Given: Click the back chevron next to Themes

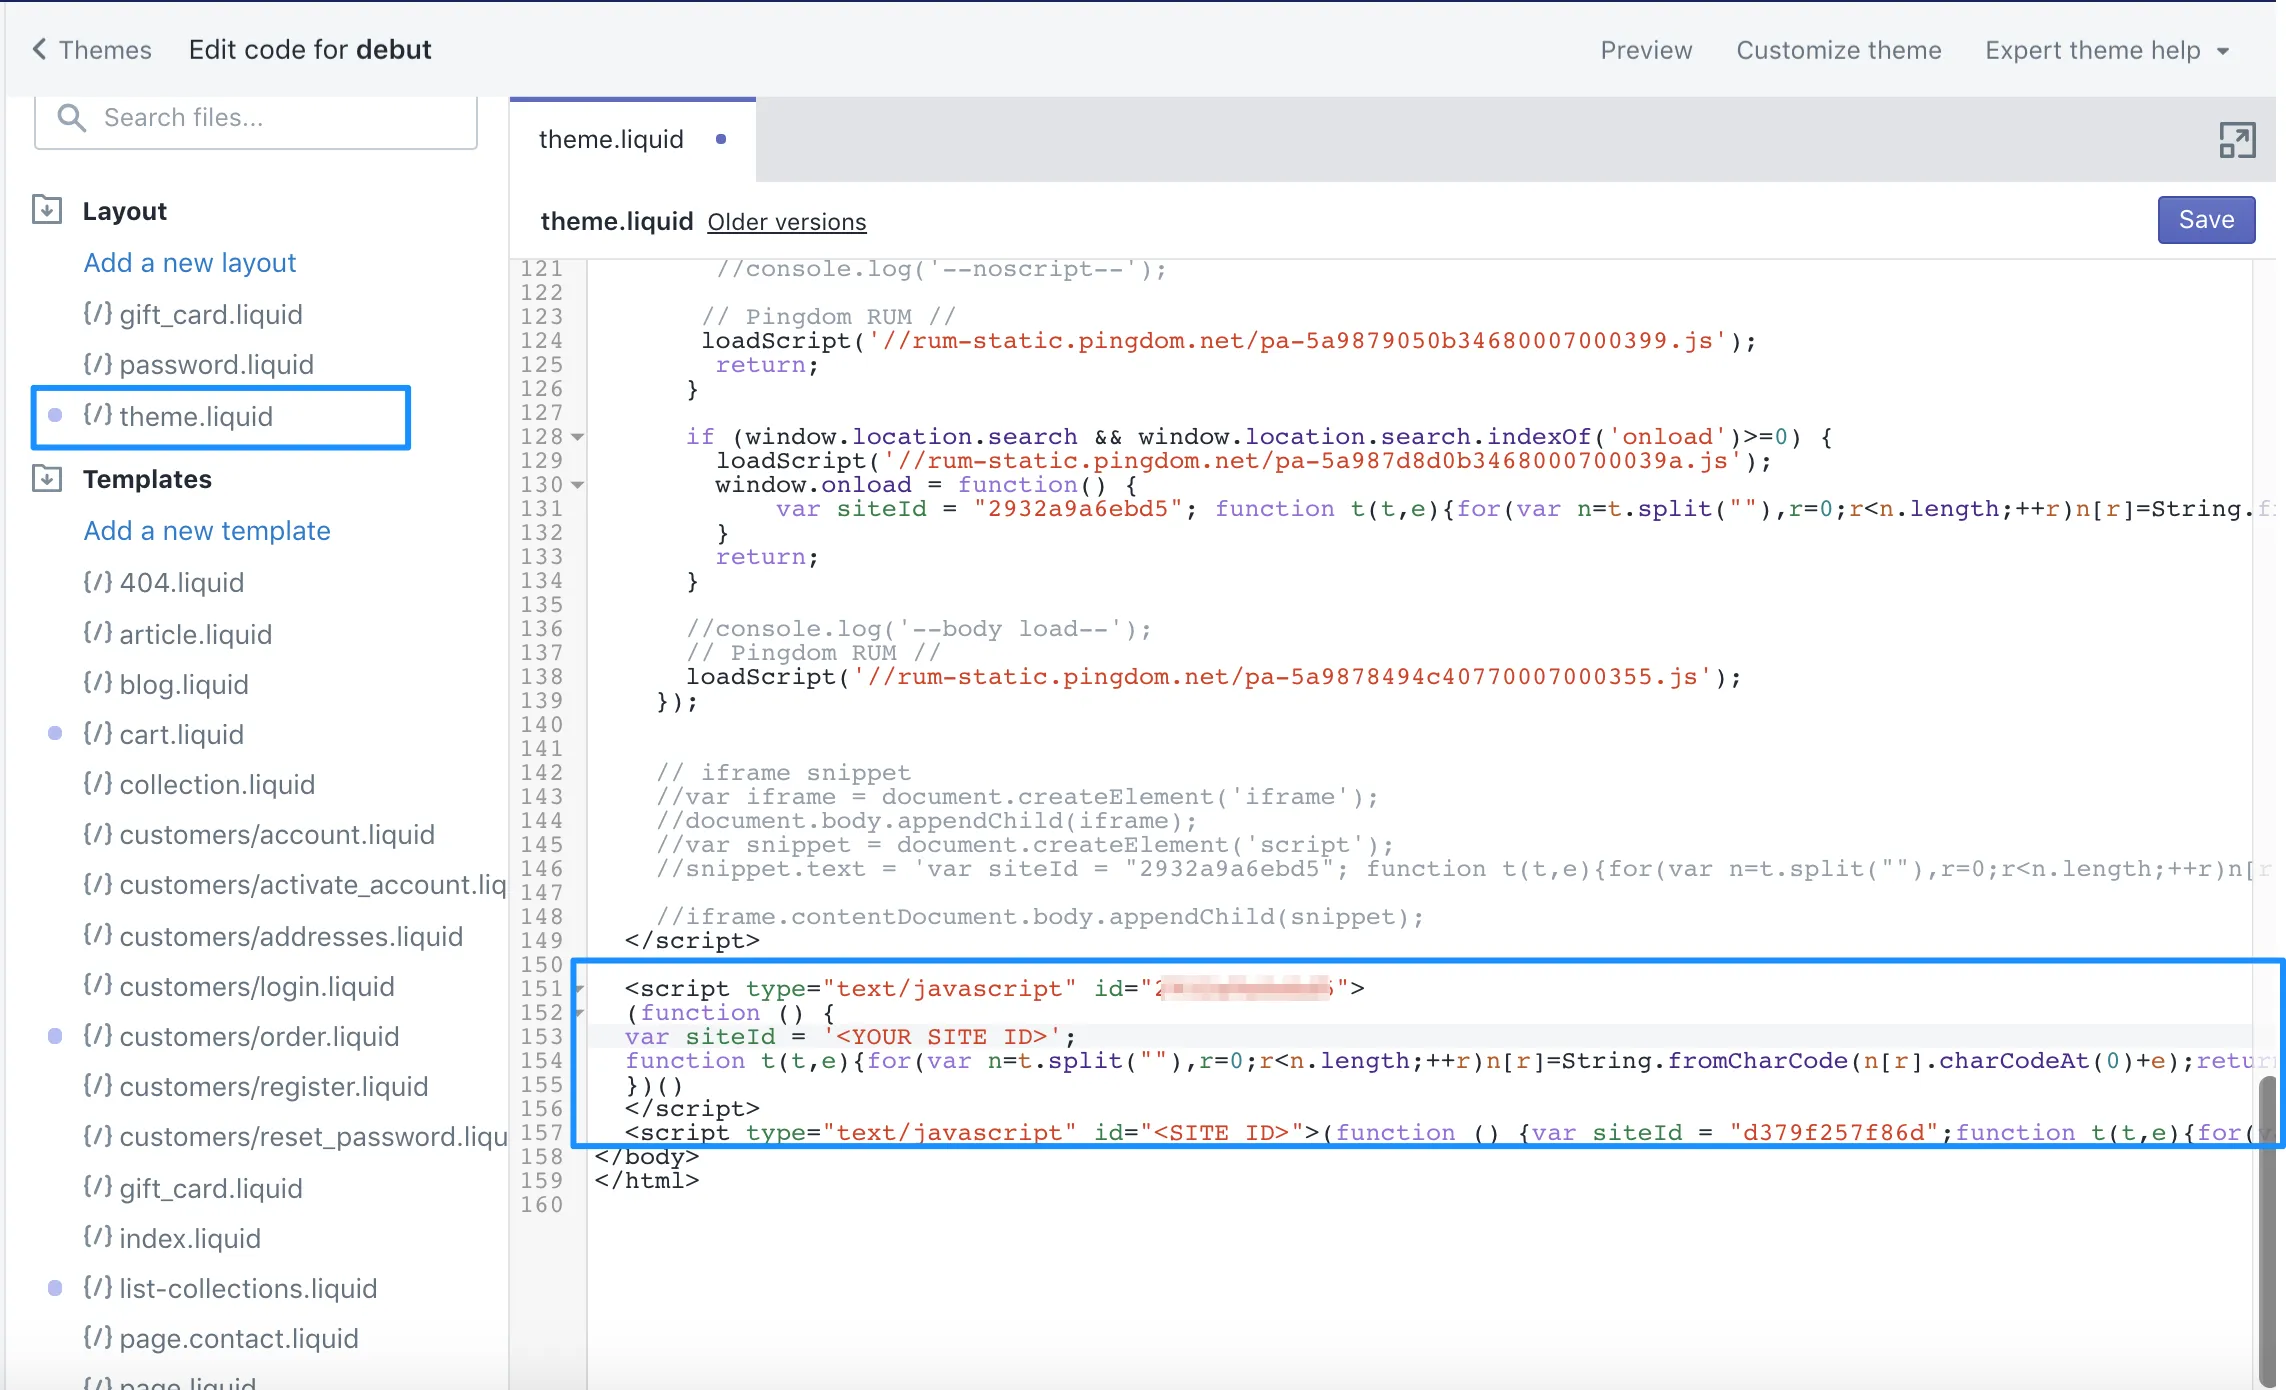Looking at the screenshot, I should click(x=39, y=49).
